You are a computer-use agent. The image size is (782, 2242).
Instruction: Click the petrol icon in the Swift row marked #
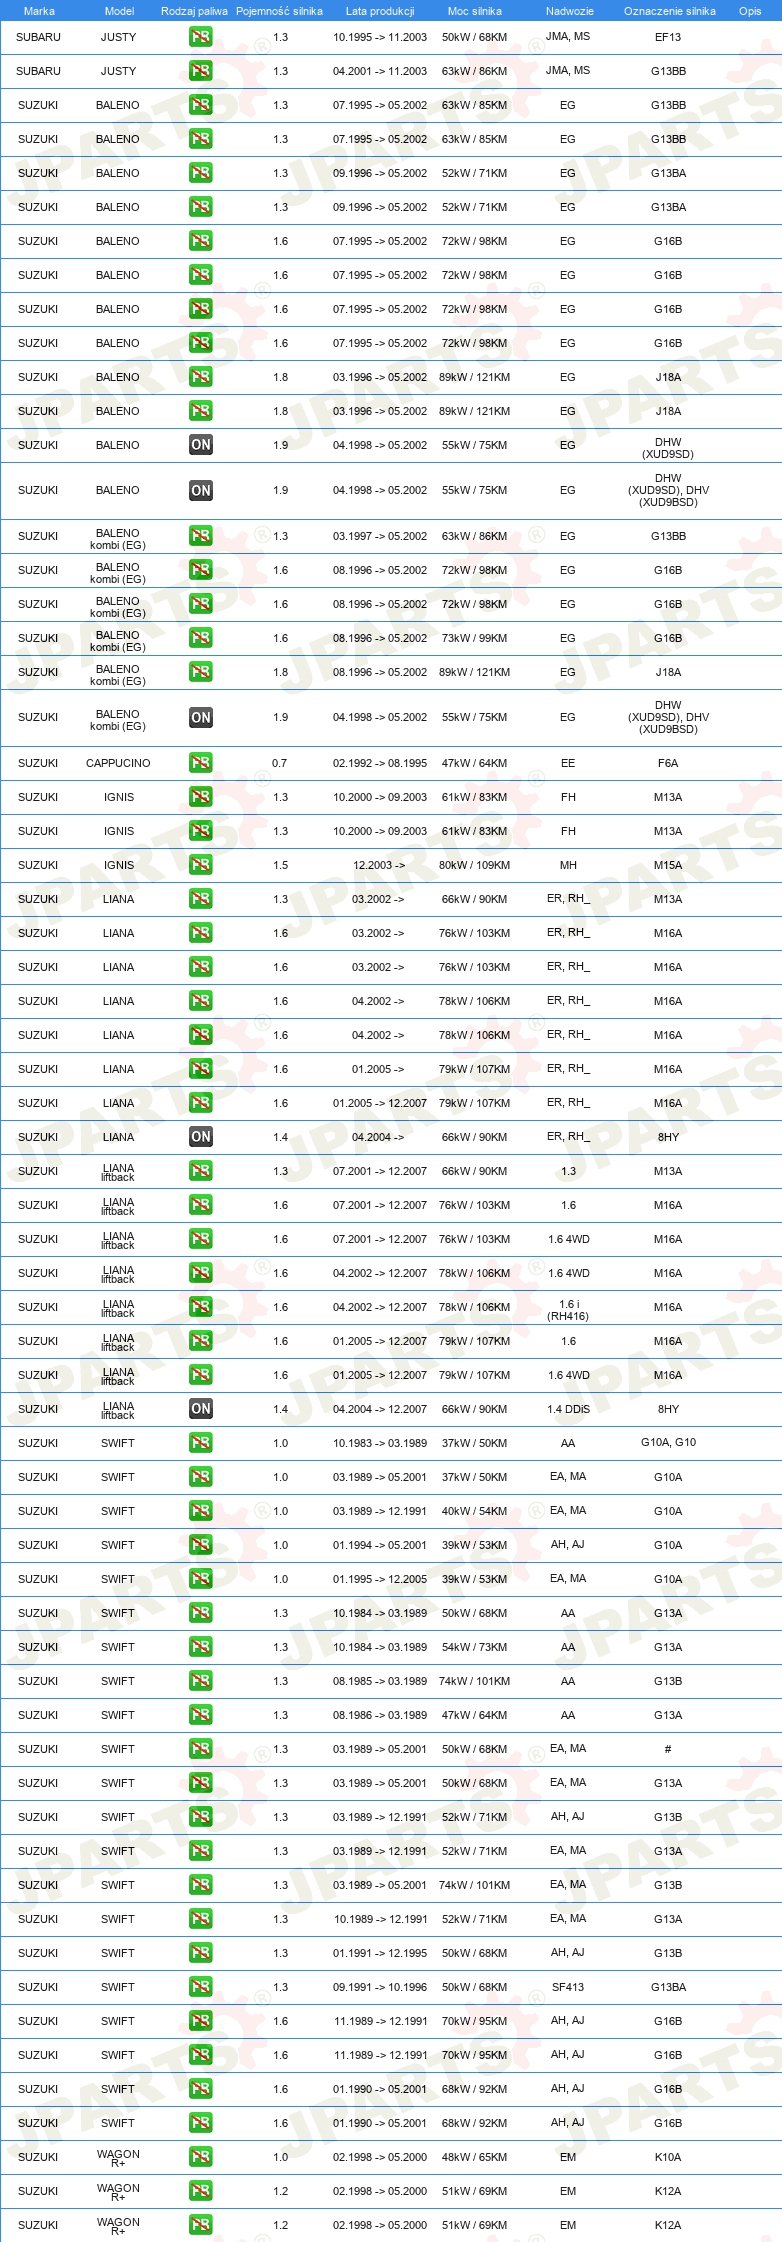click(201, 1749)
